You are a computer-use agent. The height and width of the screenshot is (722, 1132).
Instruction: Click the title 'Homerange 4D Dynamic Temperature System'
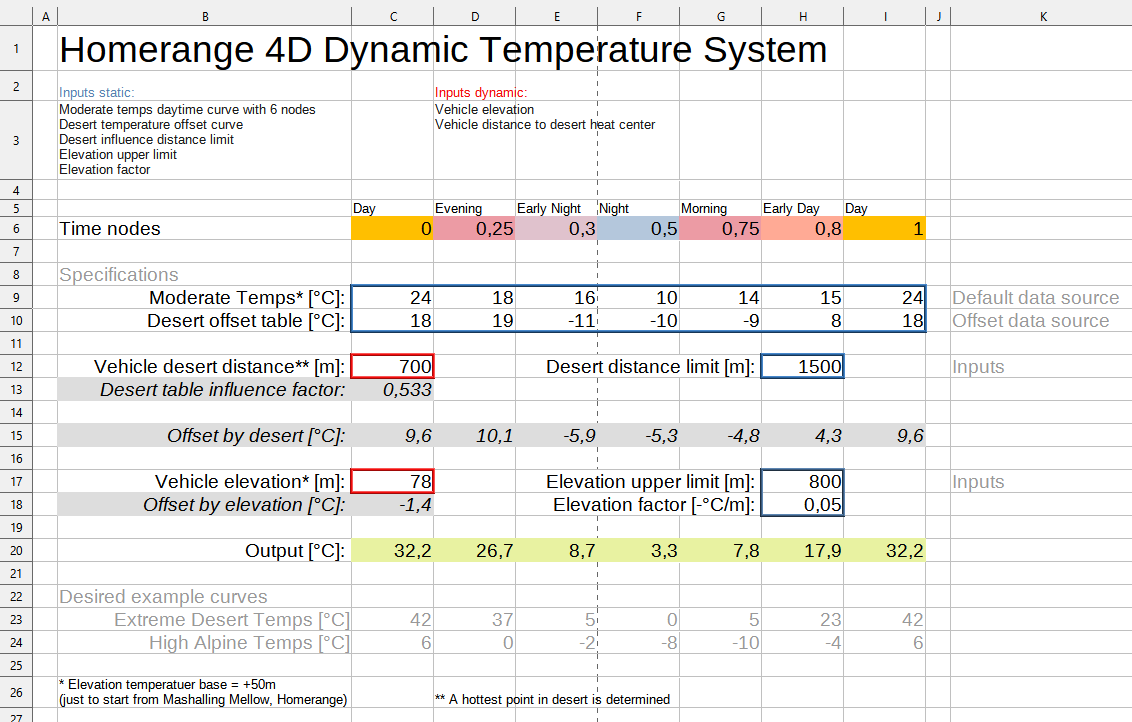443,49
